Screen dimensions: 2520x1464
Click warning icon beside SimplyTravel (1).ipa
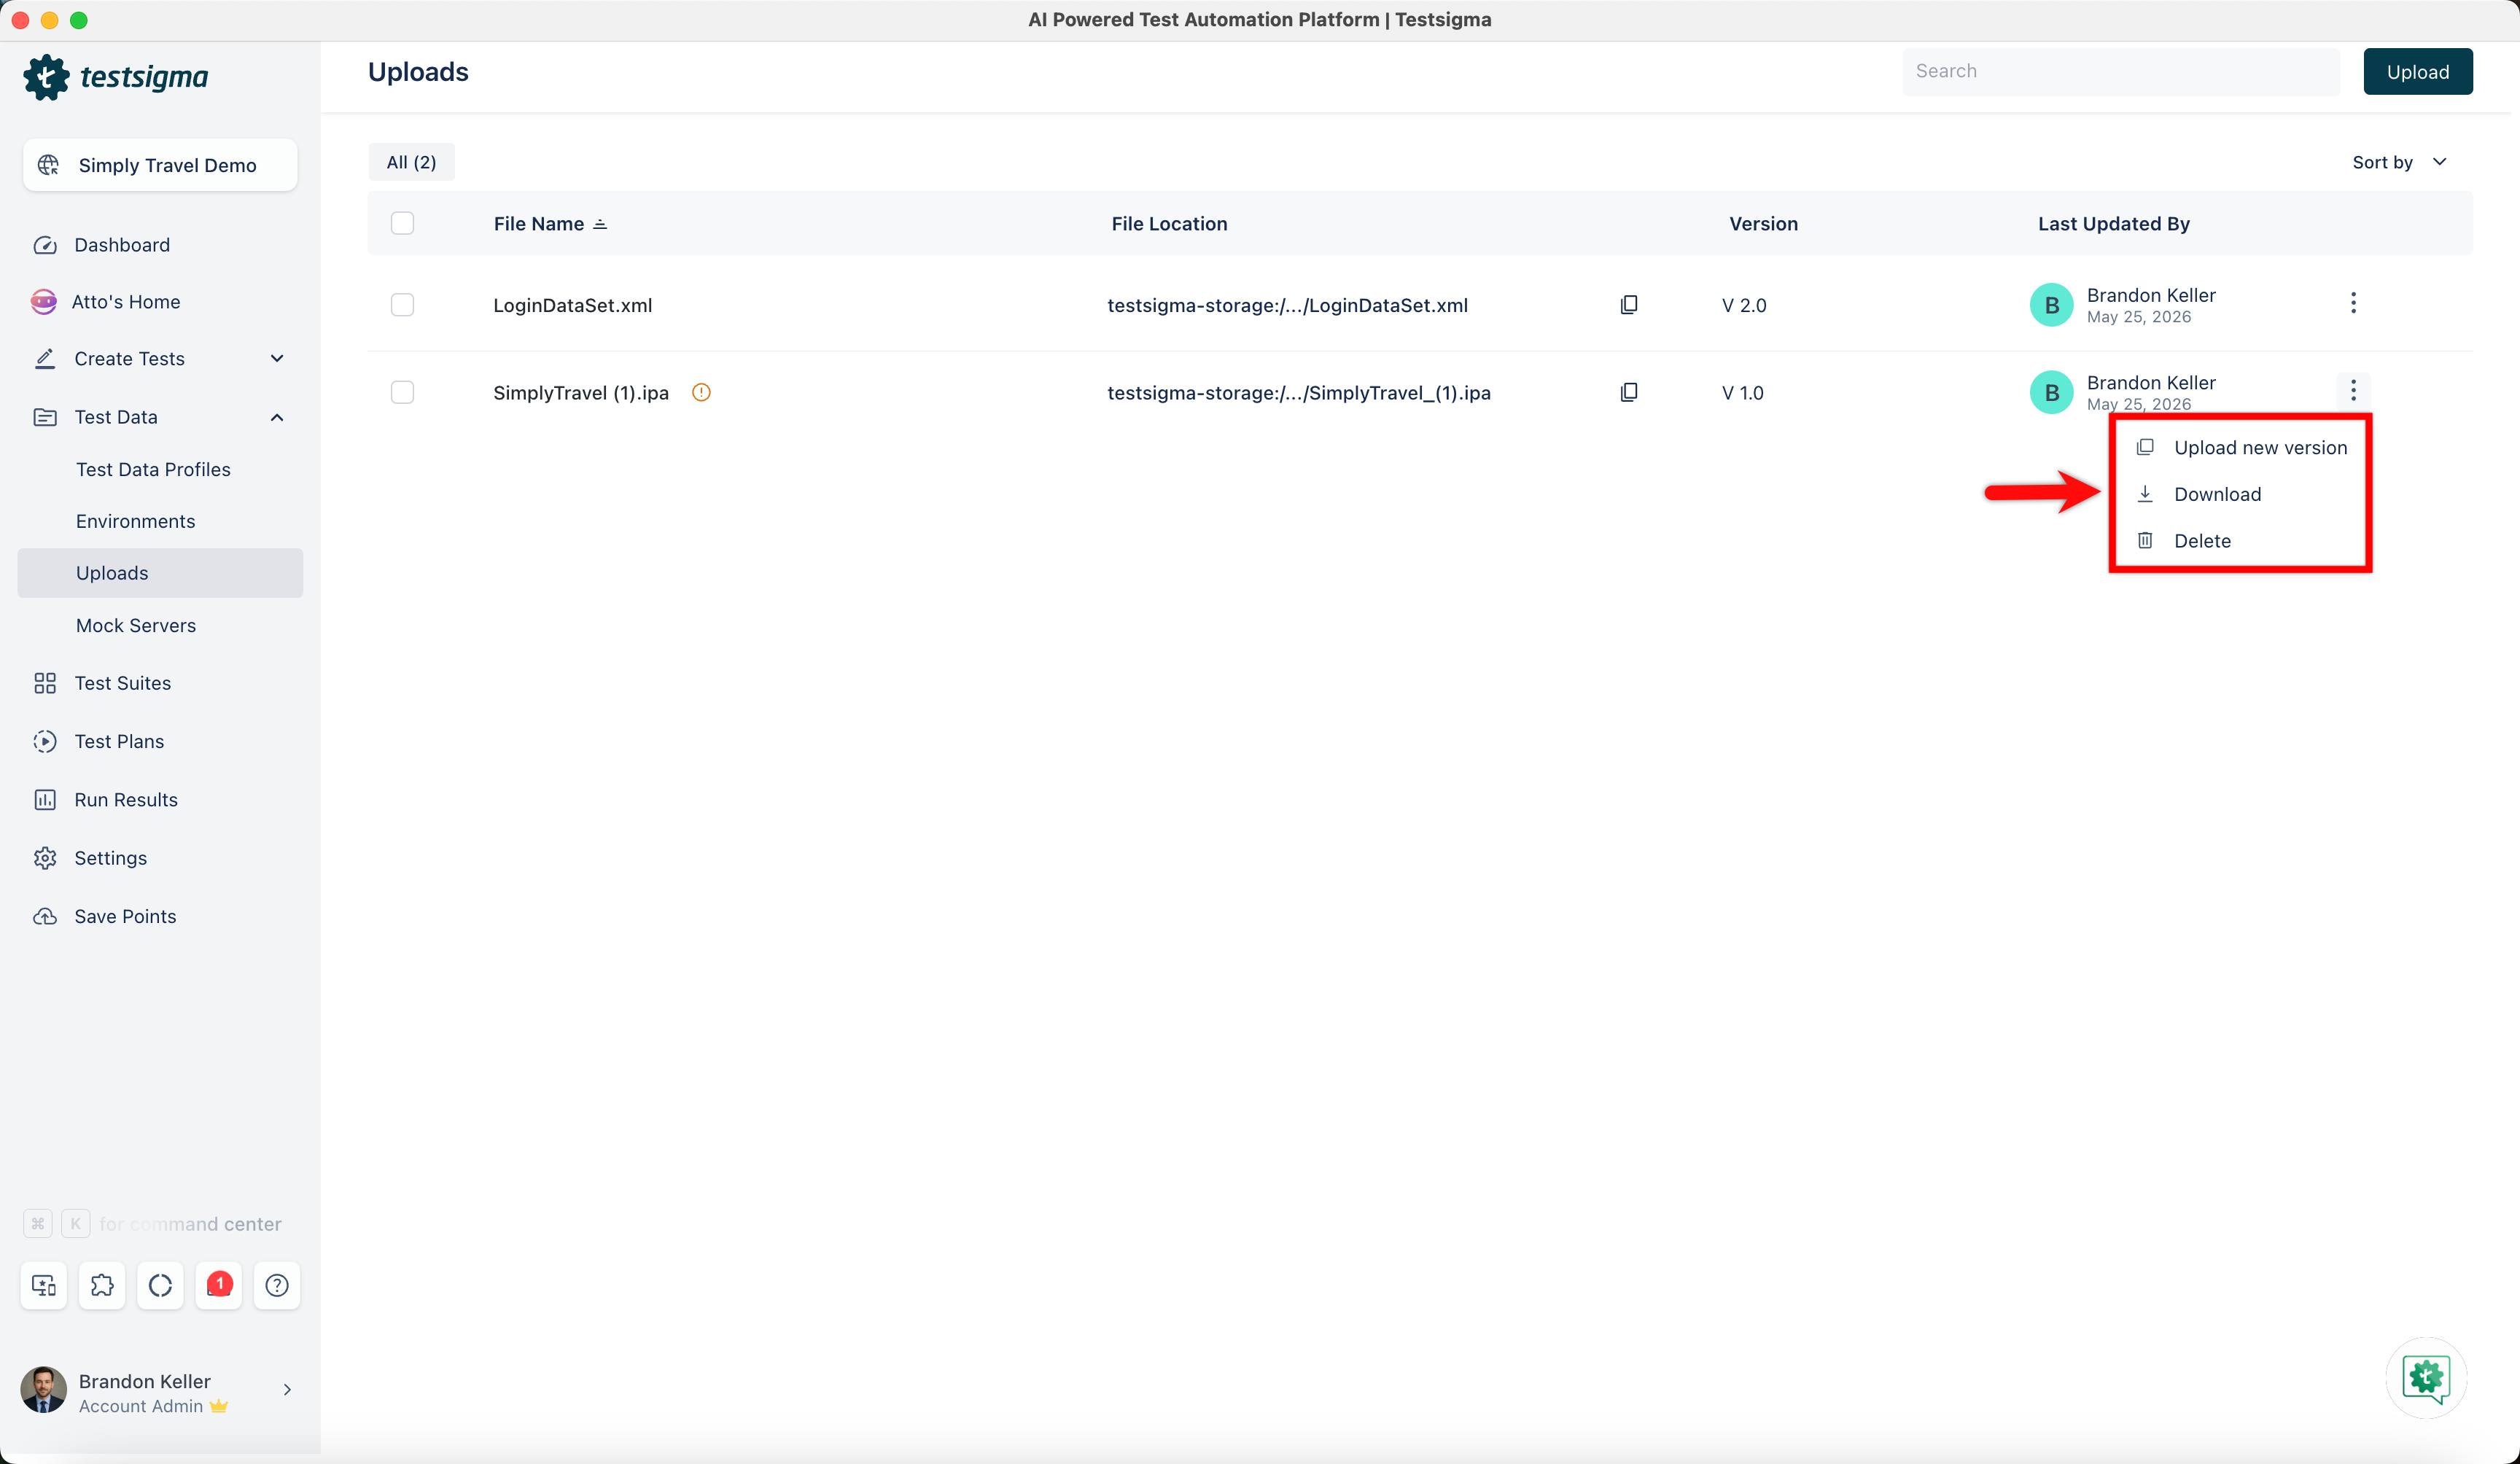(701, 392)
